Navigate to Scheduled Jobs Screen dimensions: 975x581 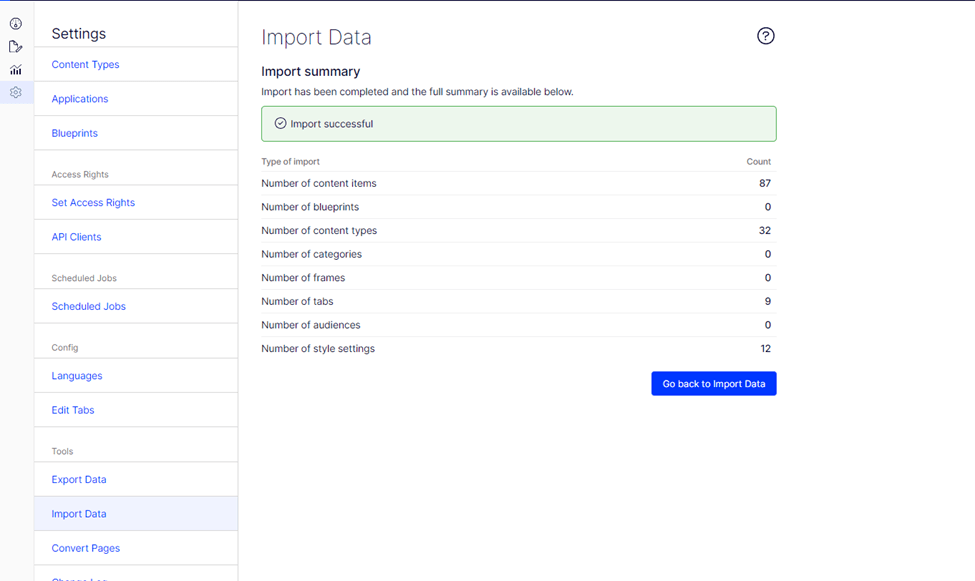pos(89,307)
